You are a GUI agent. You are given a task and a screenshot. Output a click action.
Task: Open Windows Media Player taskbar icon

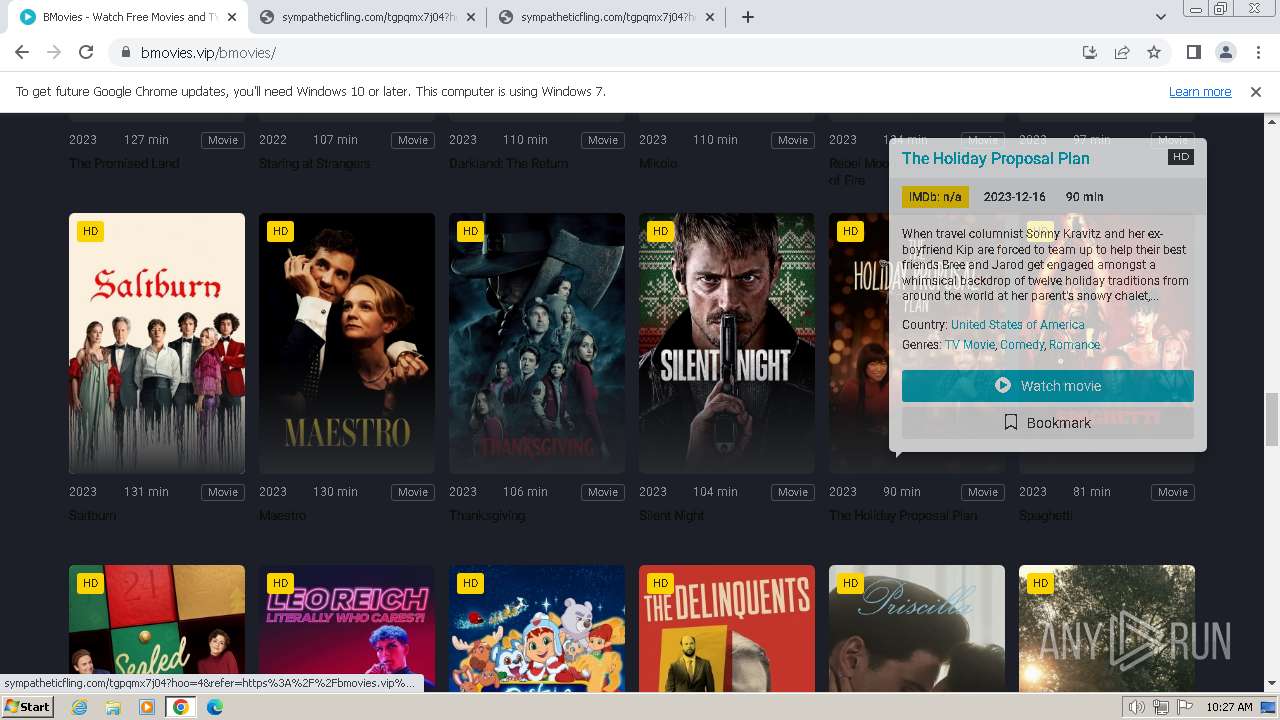click(x=147, y=707)
